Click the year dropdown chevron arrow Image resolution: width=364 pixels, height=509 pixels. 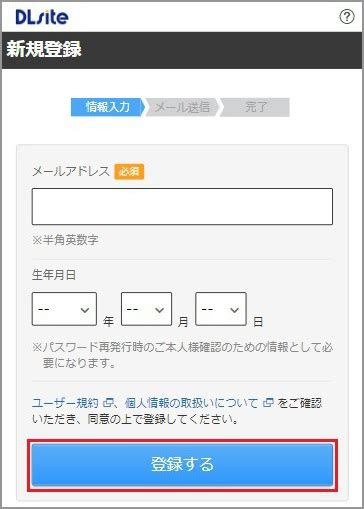[x=85, y=310]
